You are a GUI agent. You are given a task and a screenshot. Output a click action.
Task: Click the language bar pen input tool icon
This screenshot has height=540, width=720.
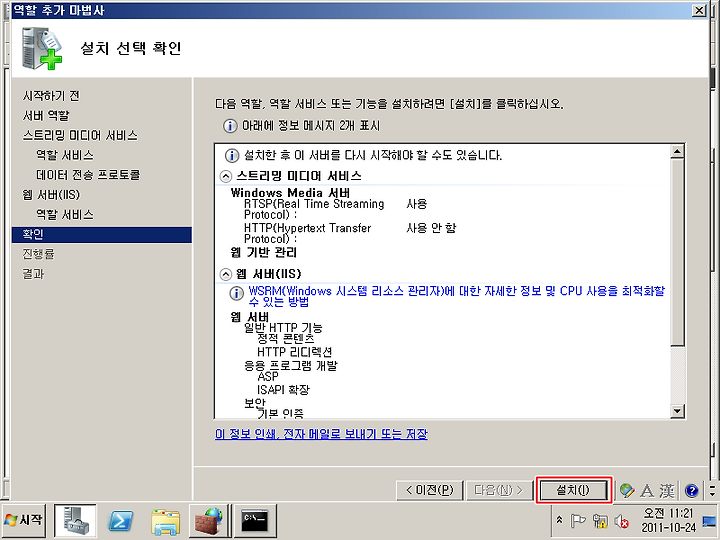[x=627, y=490]
